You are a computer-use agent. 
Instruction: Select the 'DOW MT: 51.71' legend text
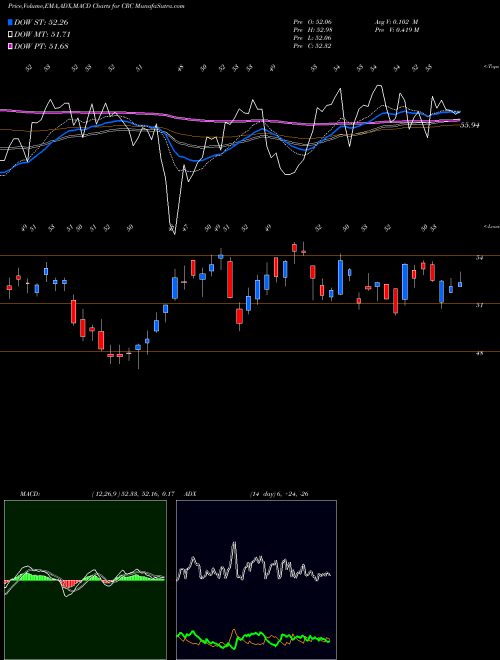[42, 34]
